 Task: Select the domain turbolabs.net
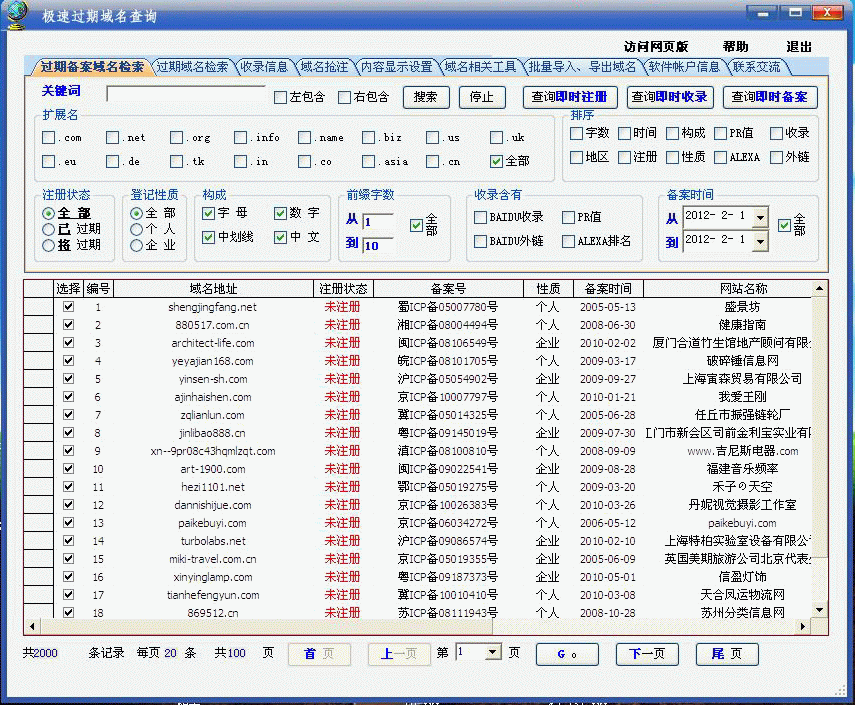coord(213,541)
